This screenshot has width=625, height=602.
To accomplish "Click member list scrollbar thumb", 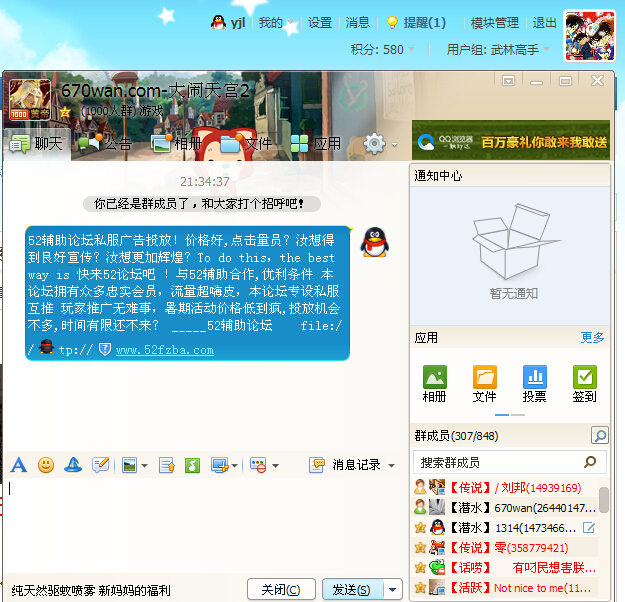I will tap(603, 500).
